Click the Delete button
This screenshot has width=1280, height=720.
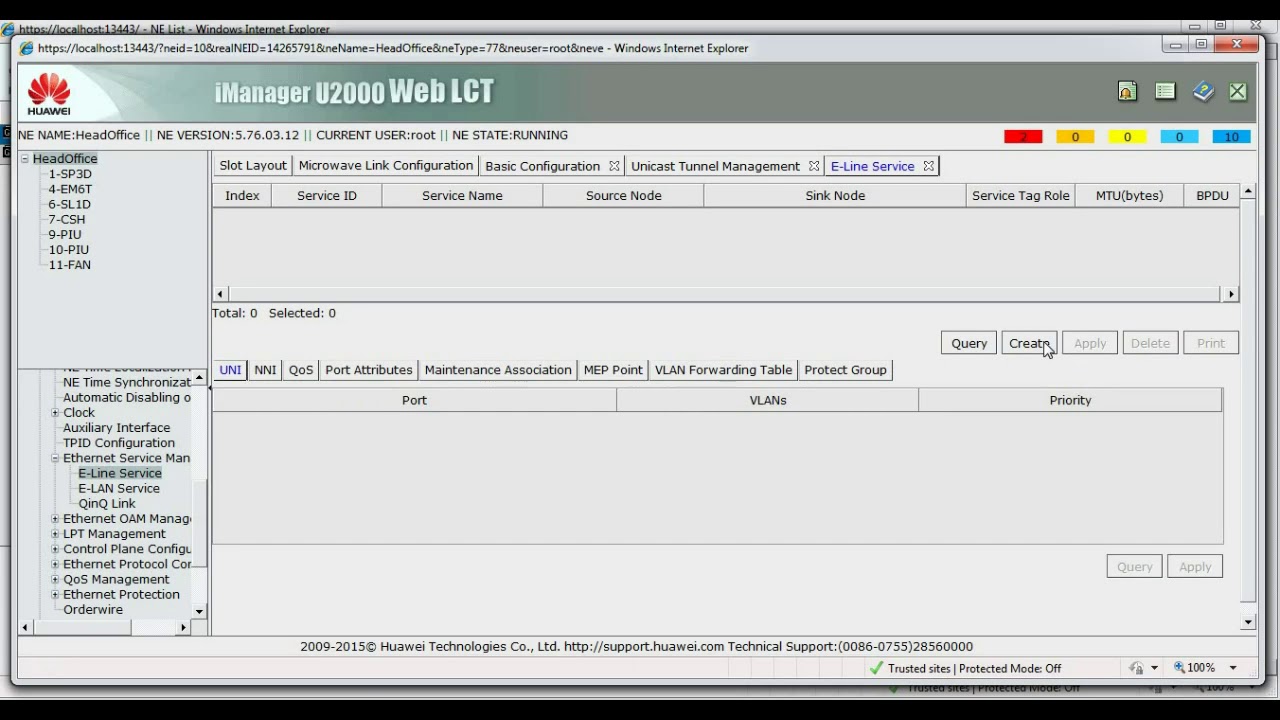click(x=1150, y=343)
